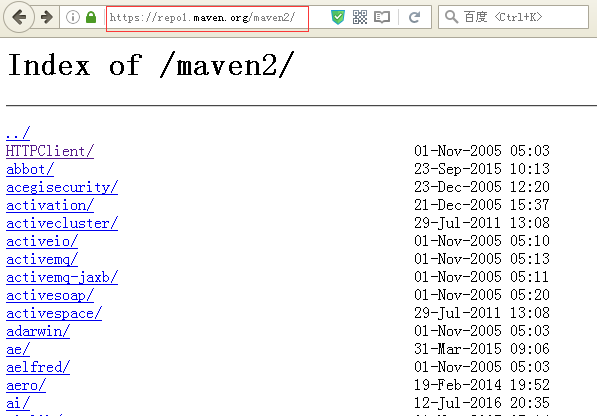Image resolution: width=597 pixels, height=416 pixels.
Task: Go forward with the right arrow button
Action: [x=47, y=17]
